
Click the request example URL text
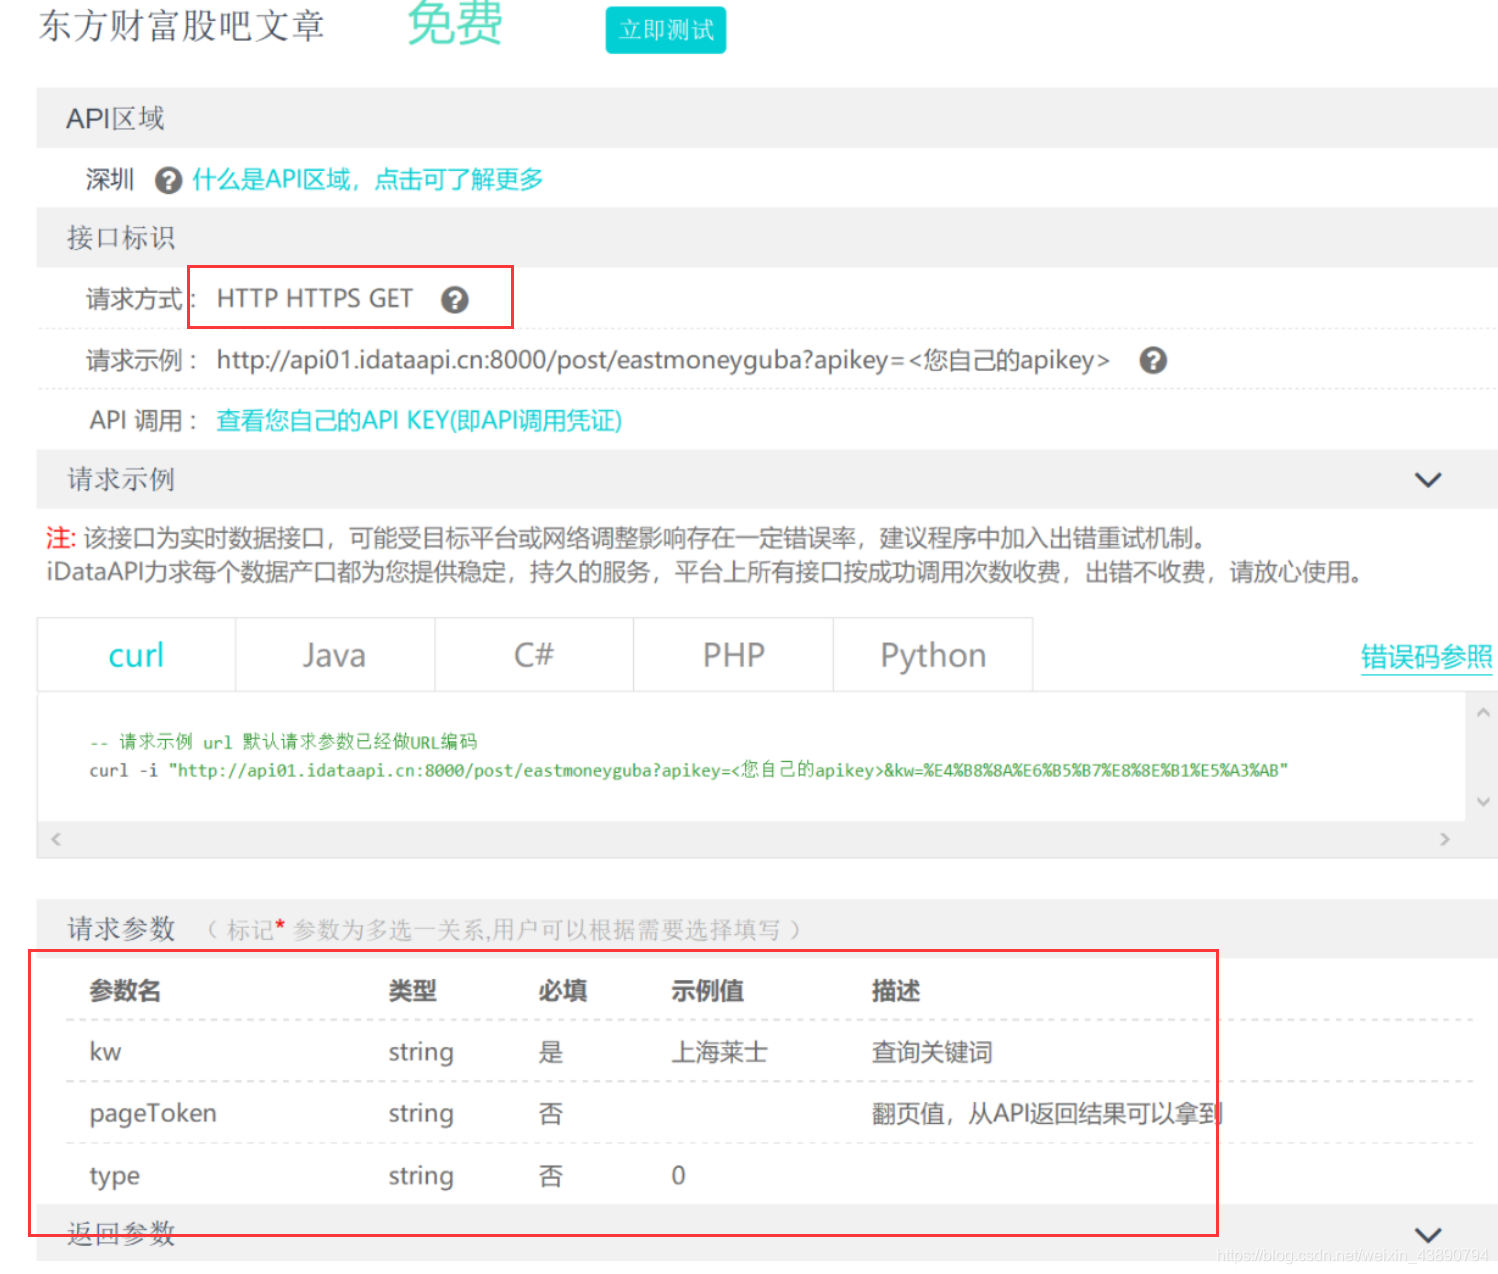(x=663, y=360)
